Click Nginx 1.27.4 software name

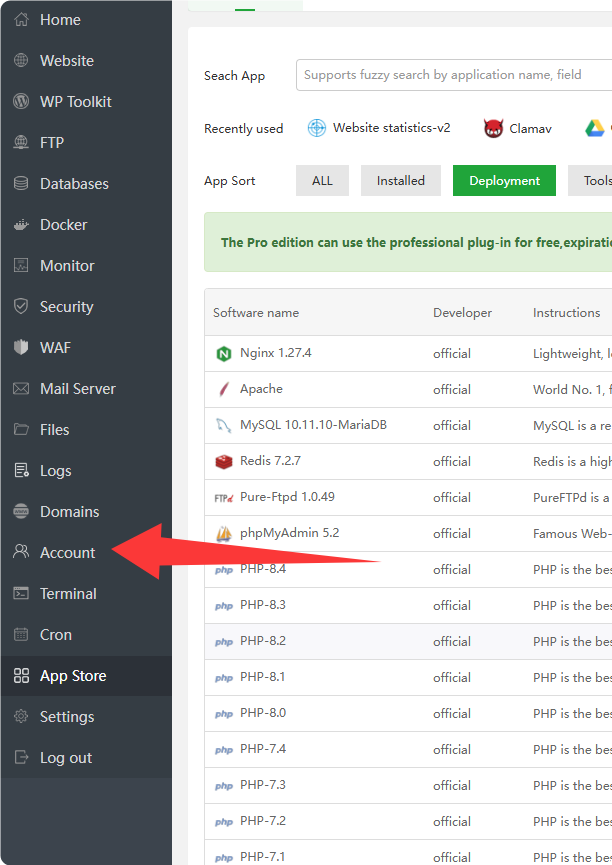click(x=275, y=353)
